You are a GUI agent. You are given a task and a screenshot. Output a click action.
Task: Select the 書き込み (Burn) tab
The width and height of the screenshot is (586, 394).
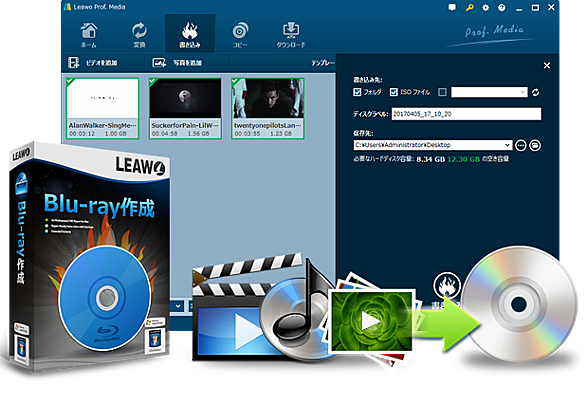189,34
